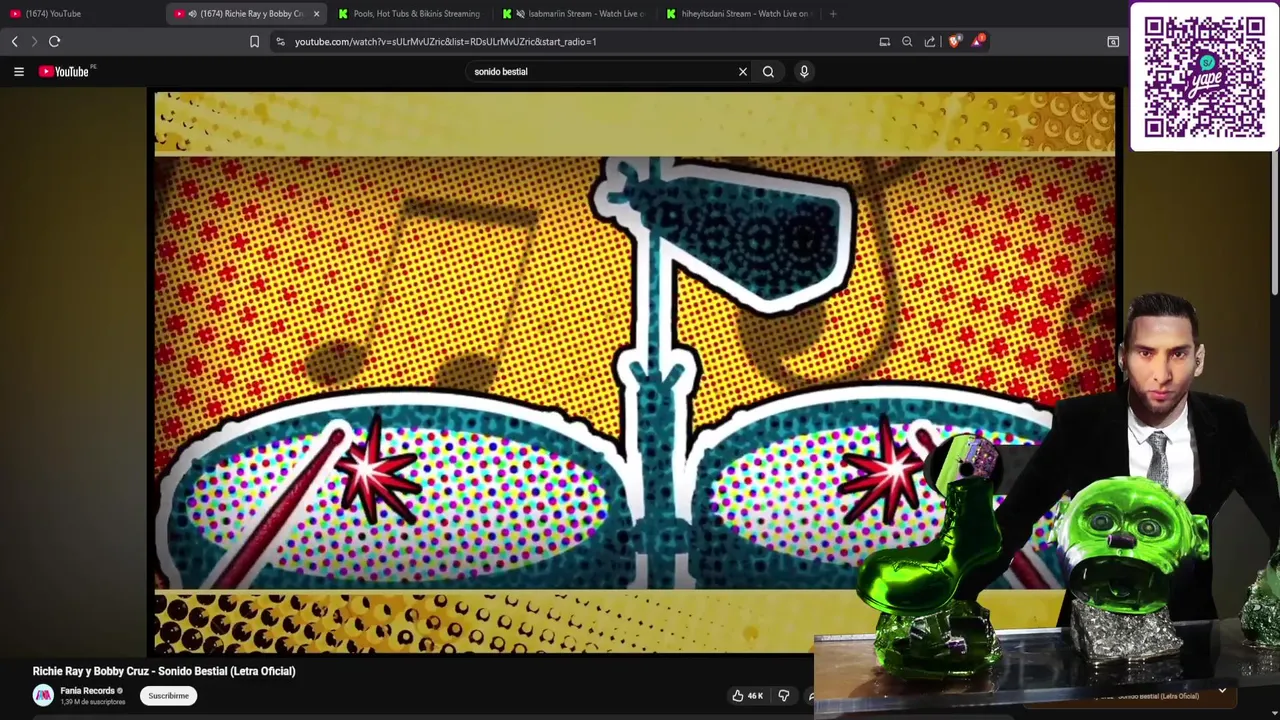This screenshot has height=720, width=1280.
Task: Cast media icon in address bar
Action: click(x=884, y=41)
